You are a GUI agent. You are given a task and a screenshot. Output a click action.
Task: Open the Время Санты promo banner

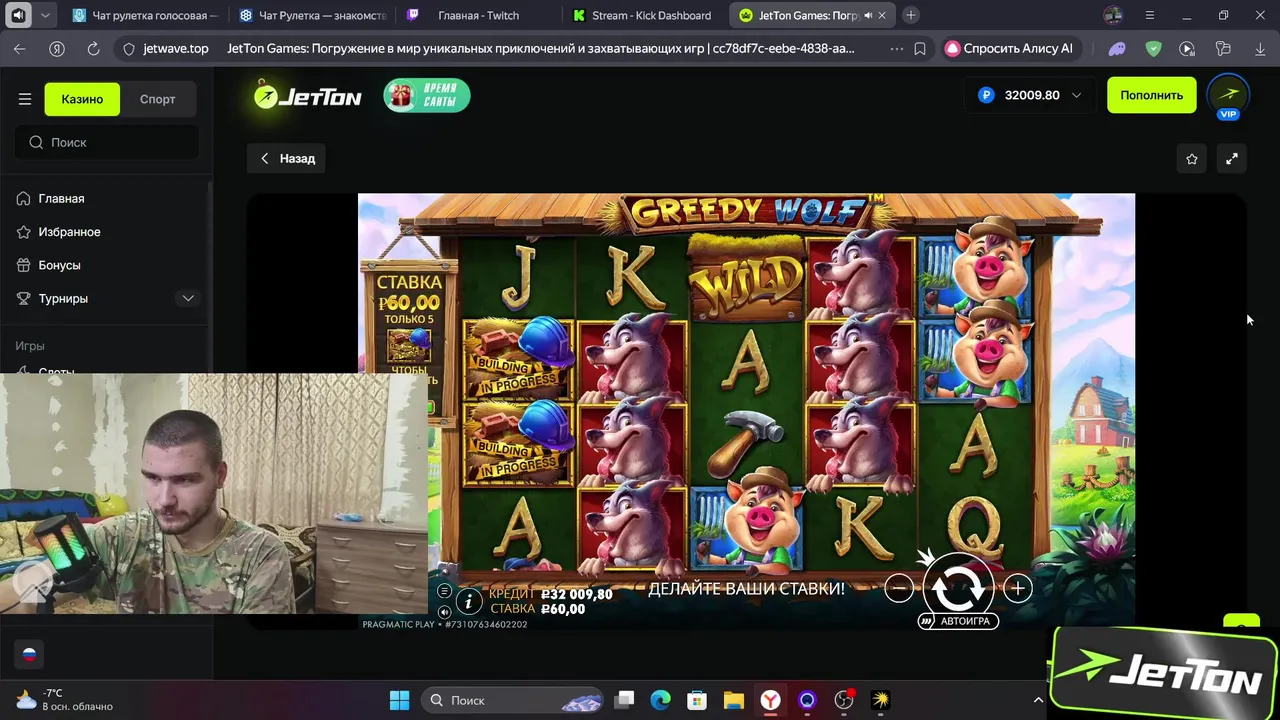pyautogui.click(x=427, y=95)
